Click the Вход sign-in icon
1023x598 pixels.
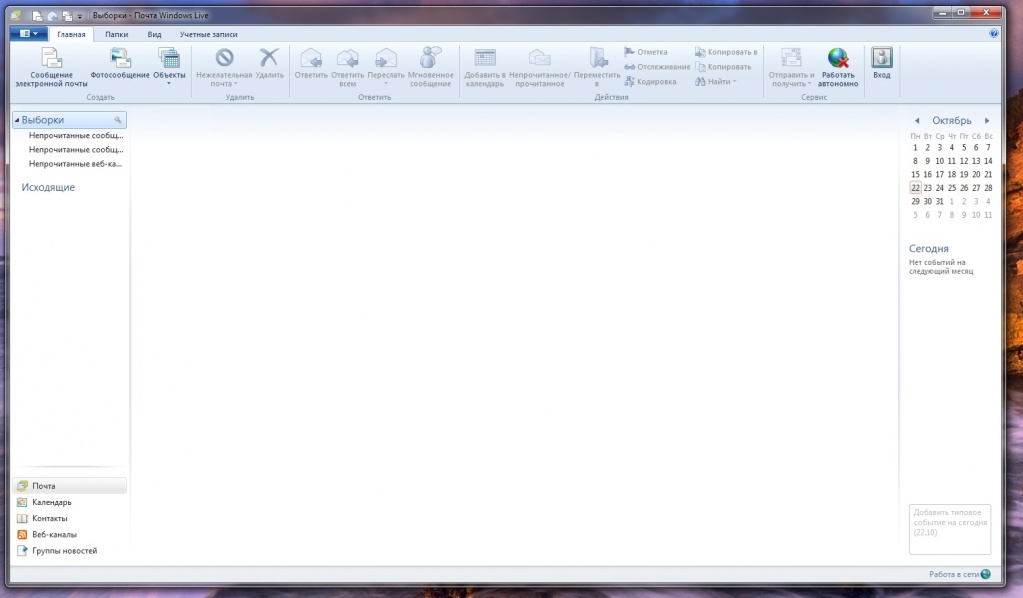pos(881,60)
